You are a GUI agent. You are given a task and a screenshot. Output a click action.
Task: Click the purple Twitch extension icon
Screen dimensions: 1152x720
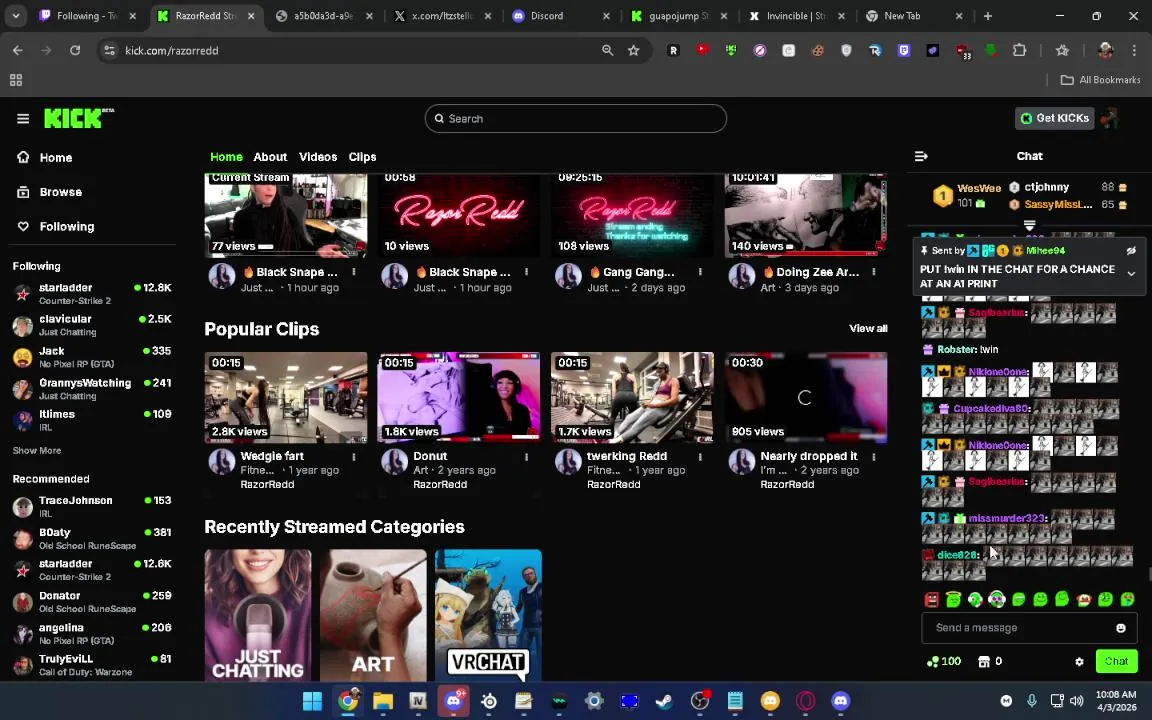[904, 50]
